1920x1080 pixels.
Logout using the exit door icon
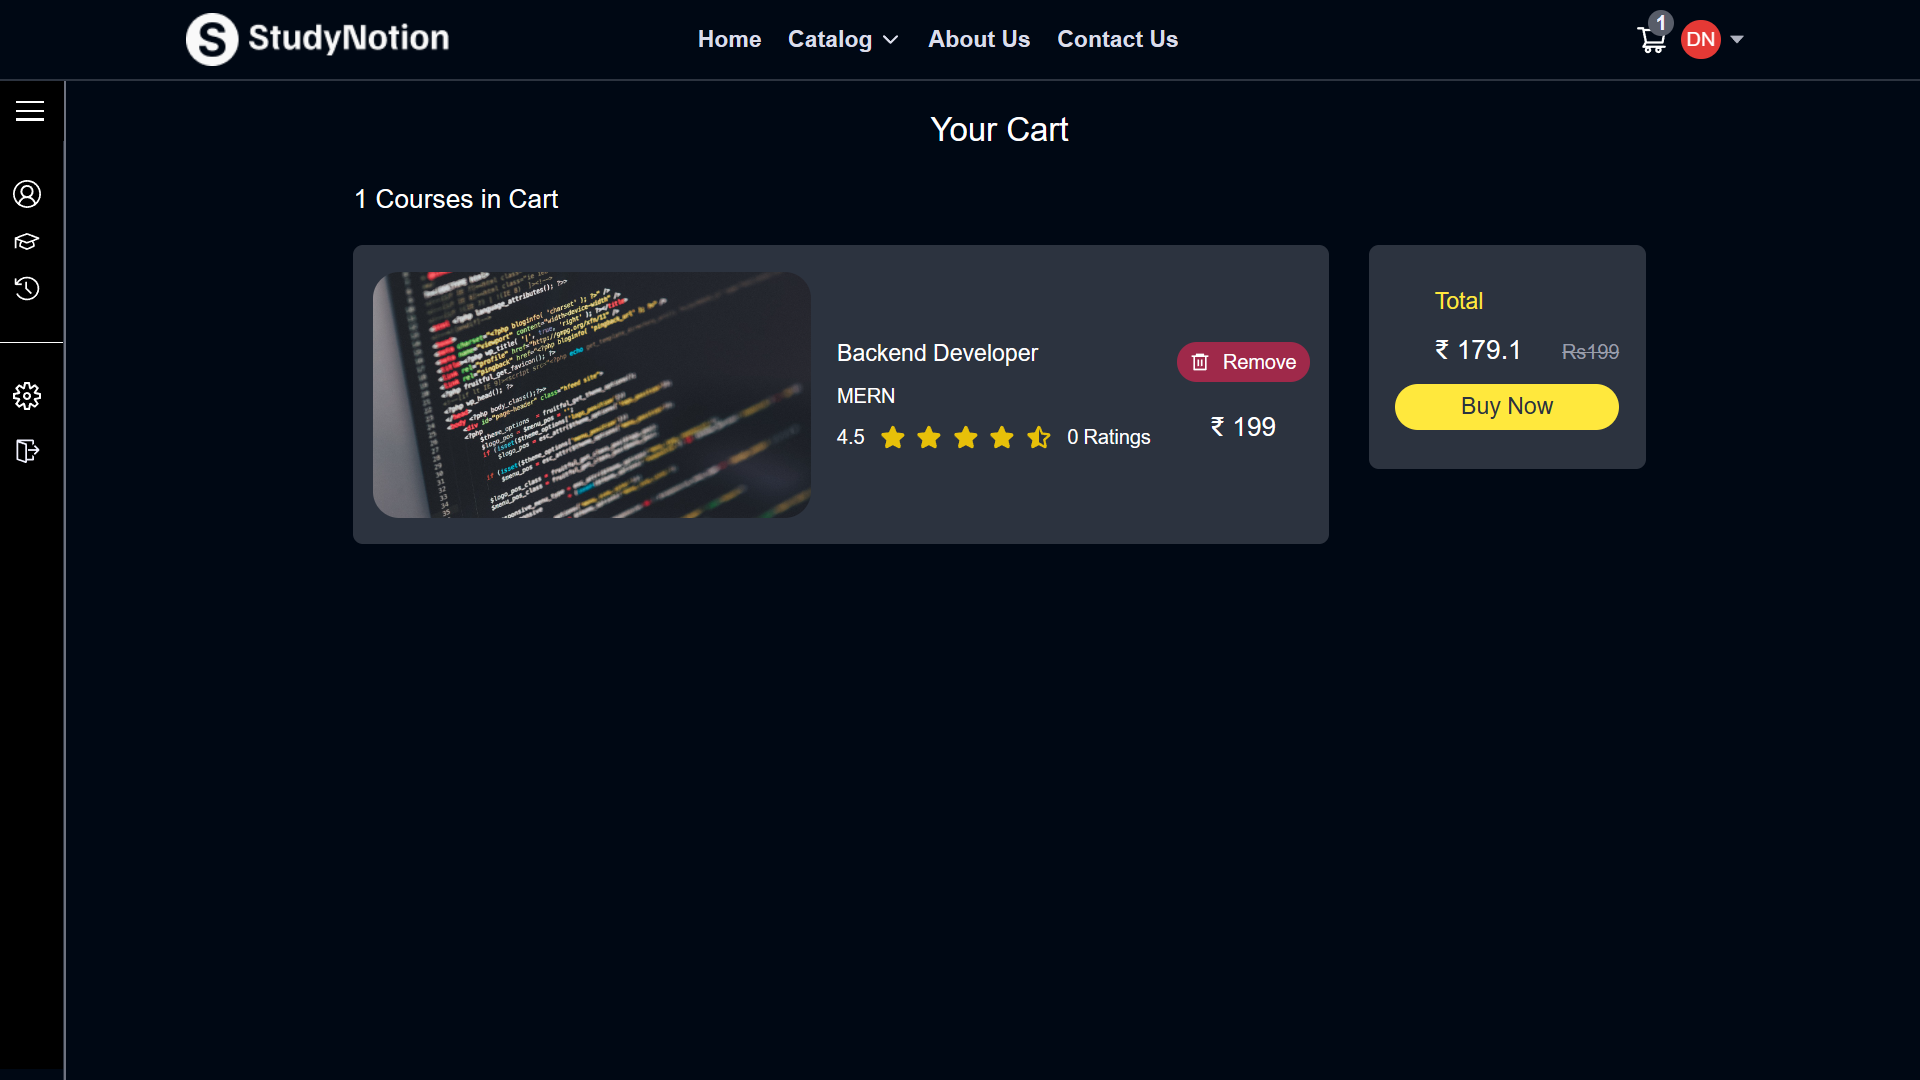pyautogui.click(x=27, y=451)
